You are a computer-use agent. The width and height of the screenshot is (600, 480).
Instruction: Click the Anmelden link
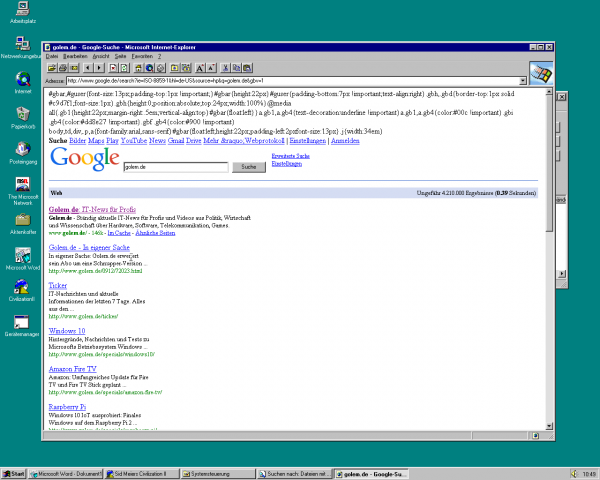(345, 140)
